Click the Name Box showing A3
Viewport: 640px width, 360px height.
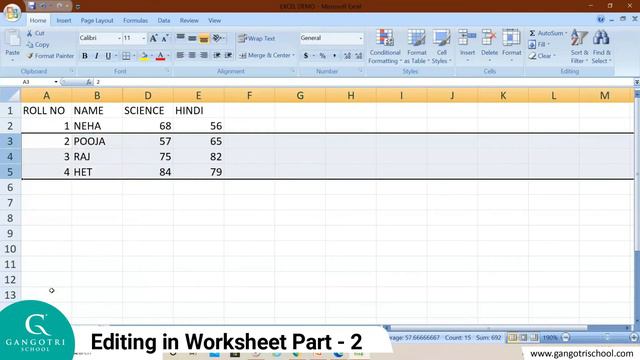(x=37, y=82)
